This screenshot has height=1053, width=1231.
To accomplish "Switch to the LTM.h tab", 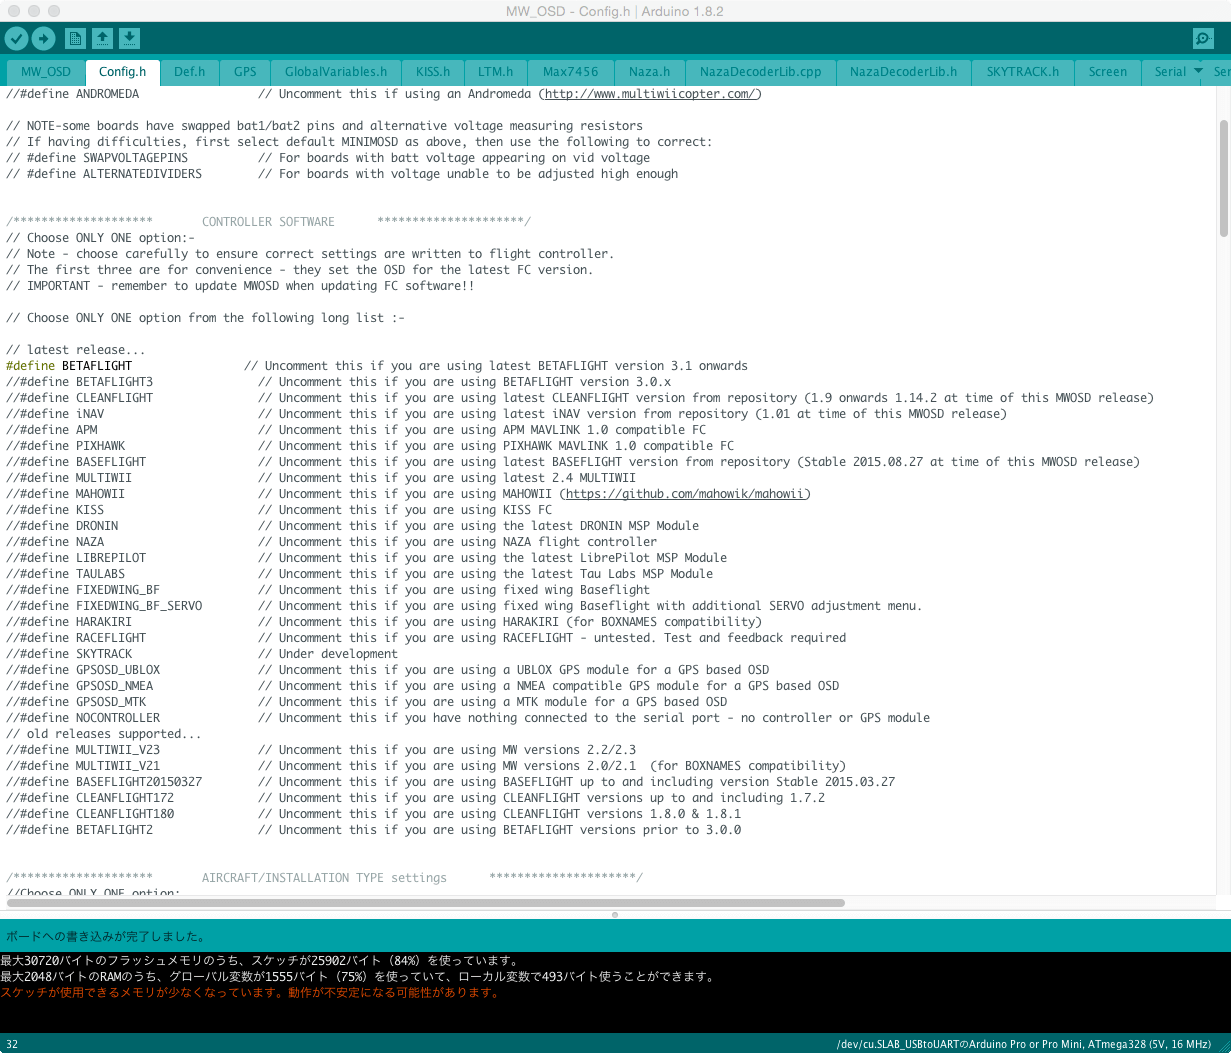I will [x=496, y=72].
